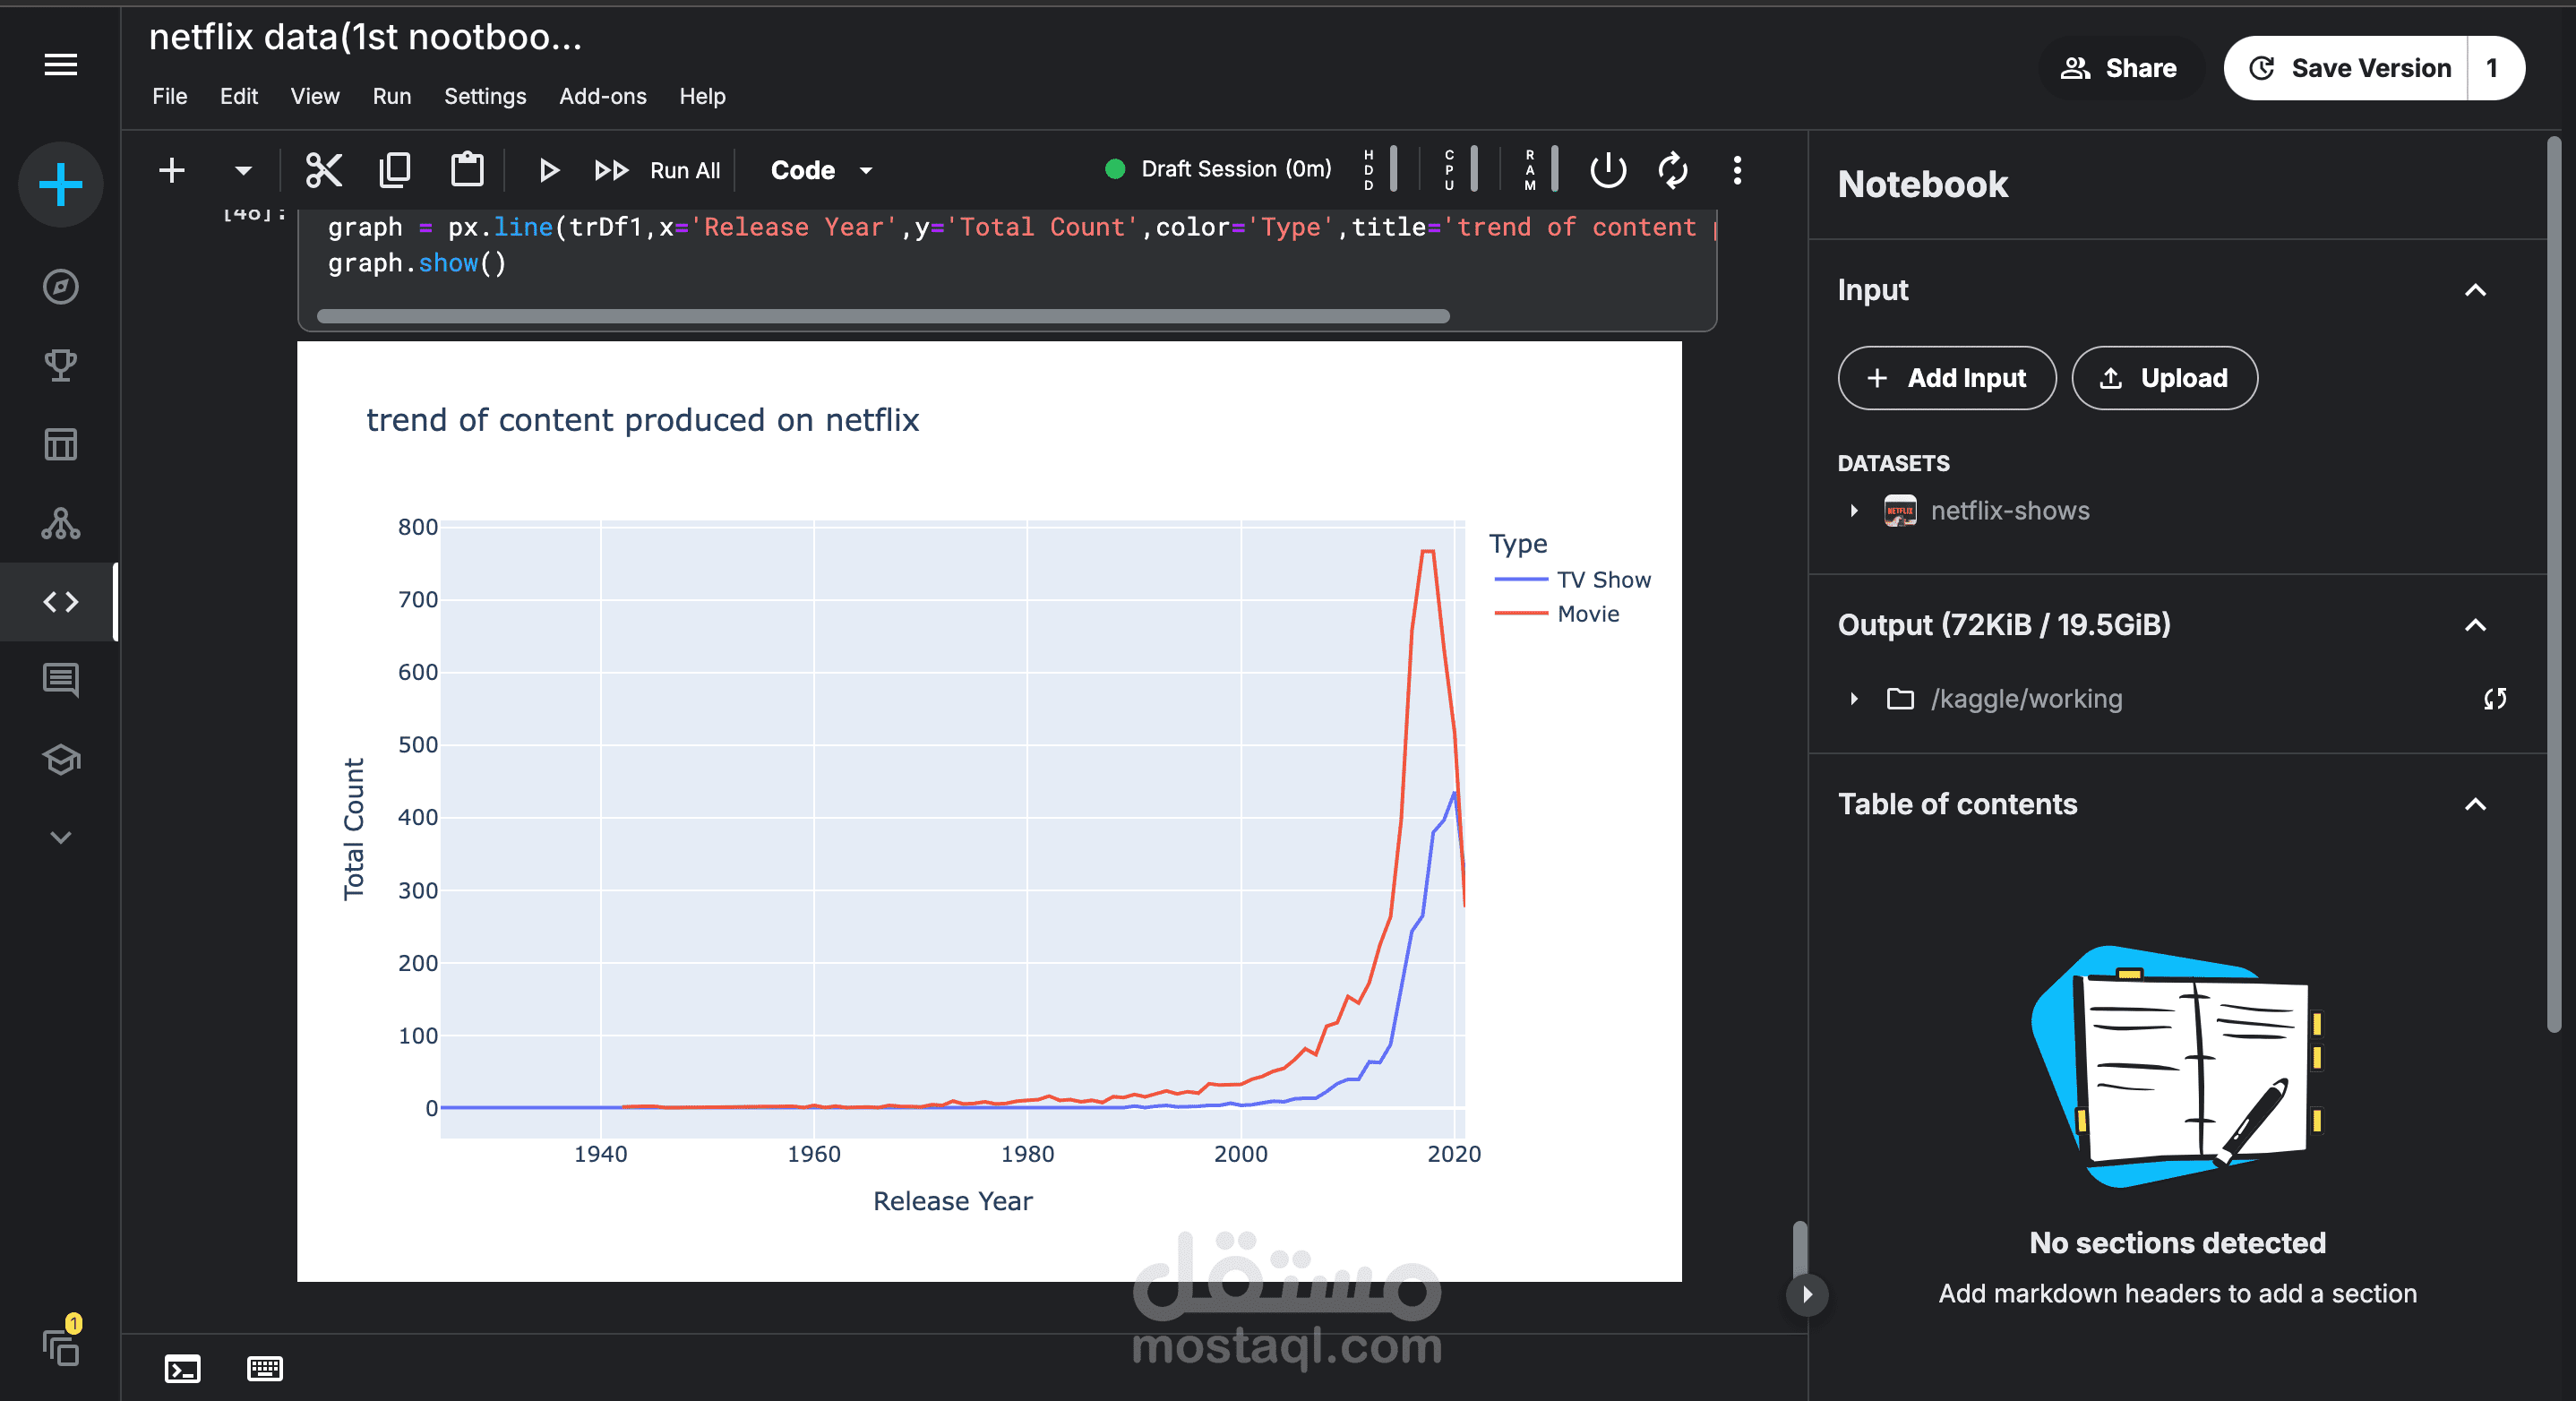
Task: Open the Code brackets icon in sidebar
Action: click(x=60, y=602)
